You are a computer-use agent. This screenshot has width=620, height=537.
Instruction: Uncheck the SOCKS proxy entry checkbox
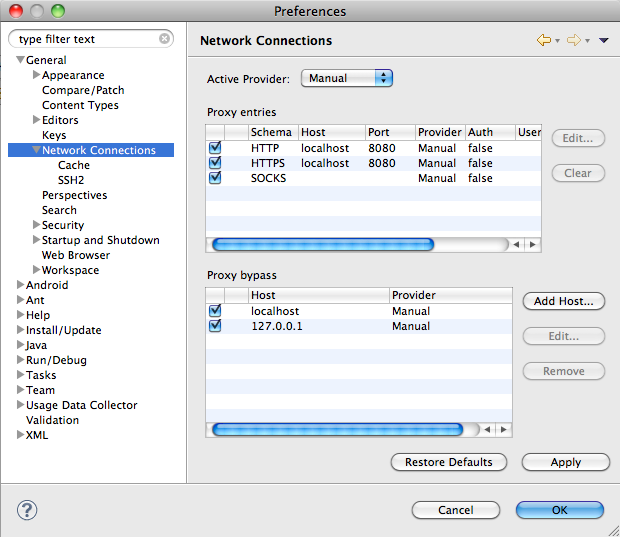coord(215,178)
